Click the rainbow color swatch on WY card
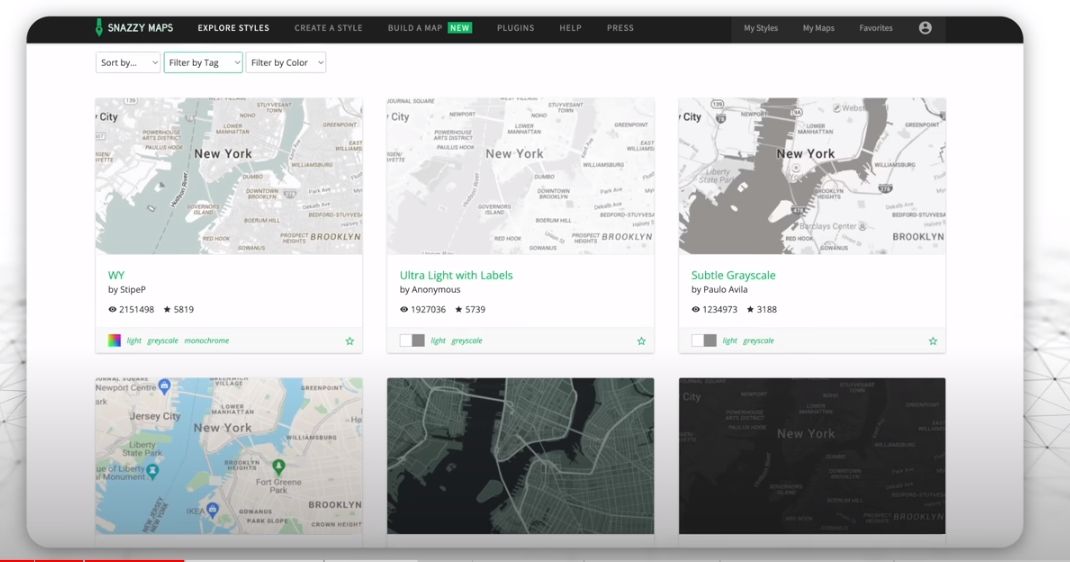This screenshot has height=562, width=1070. click(x=114, y=340)
